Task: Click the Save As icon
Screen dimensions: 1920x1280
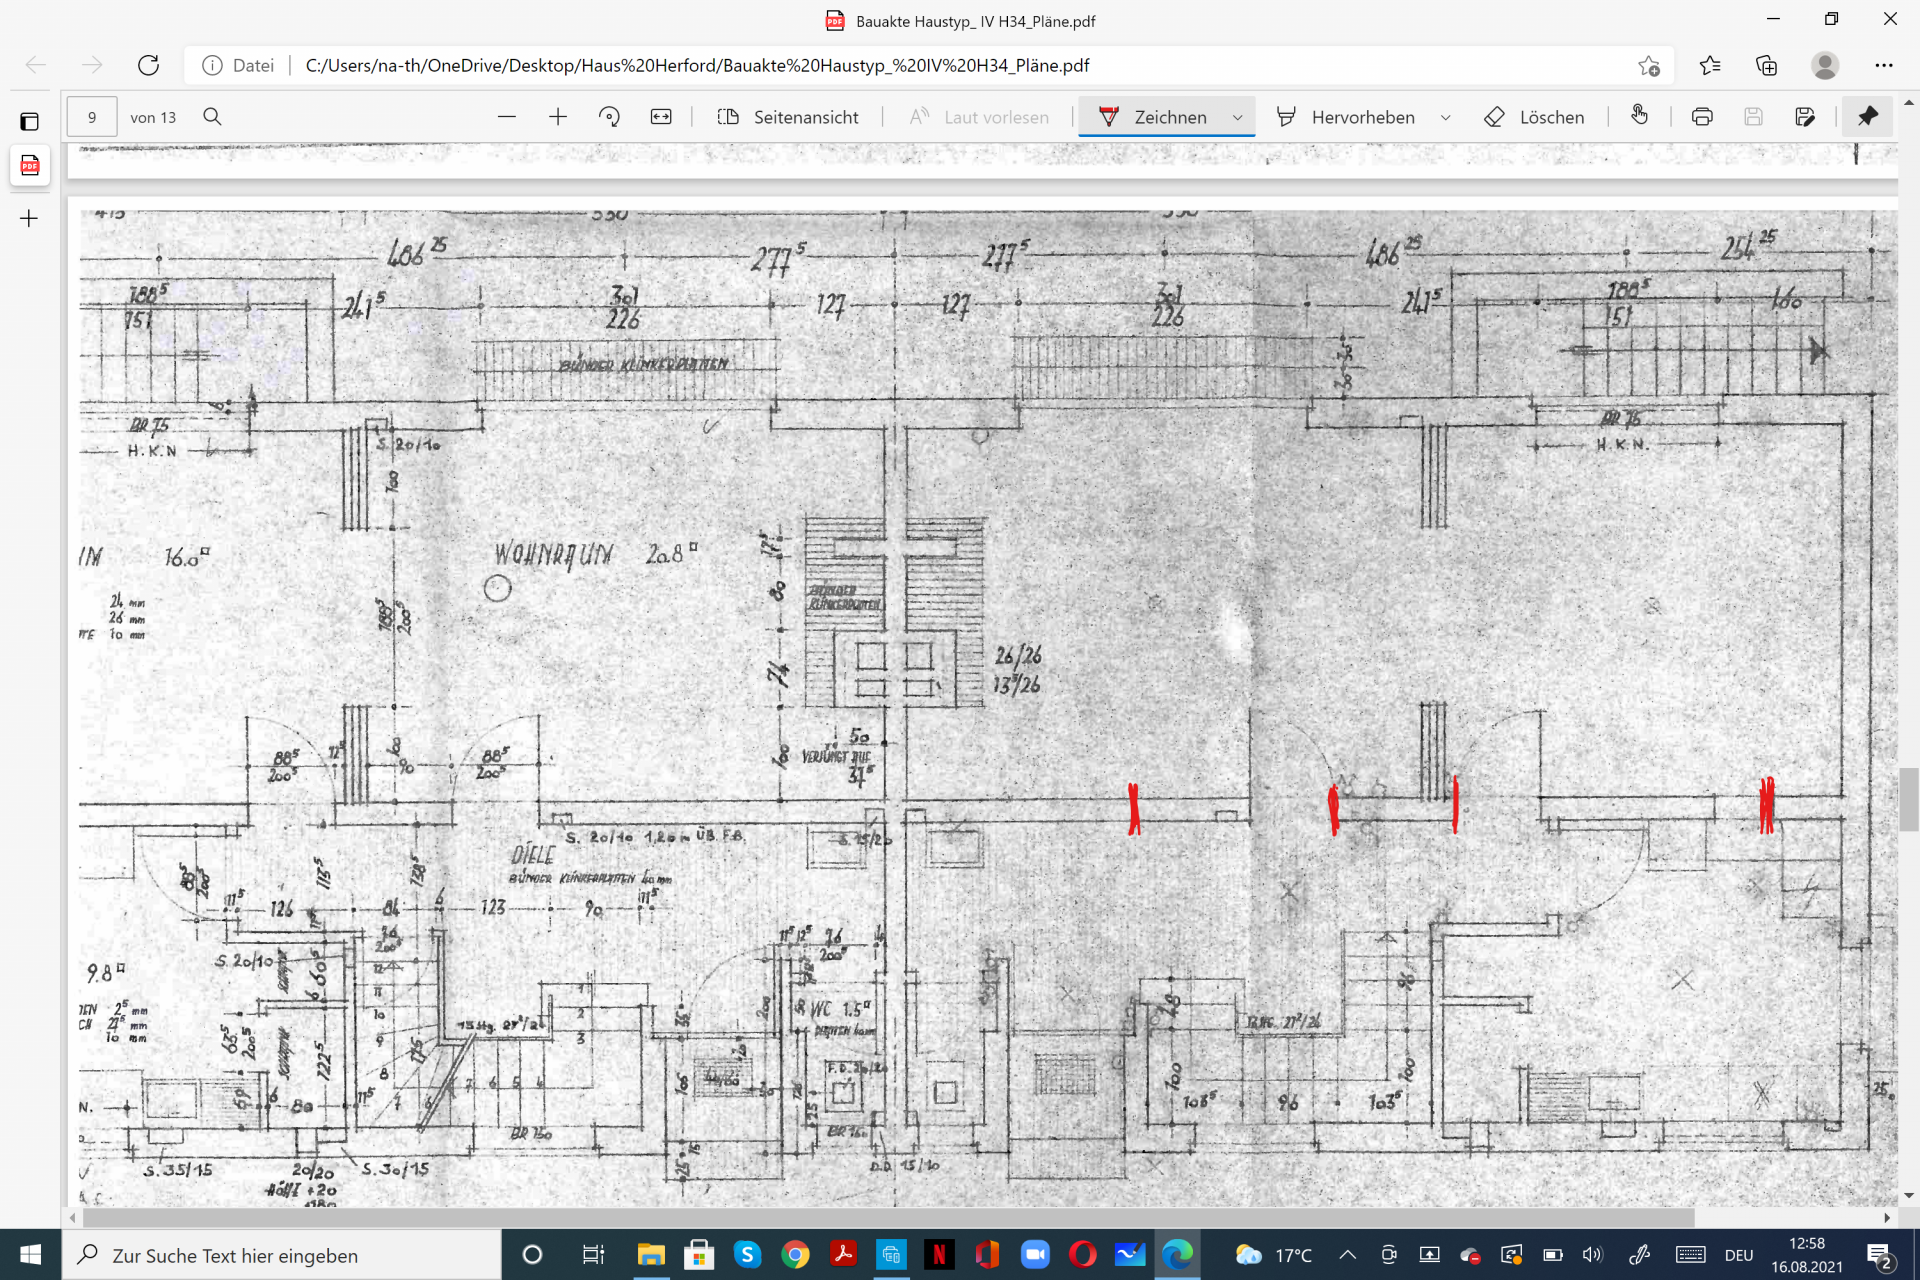Action: [x=1805, y=117]
